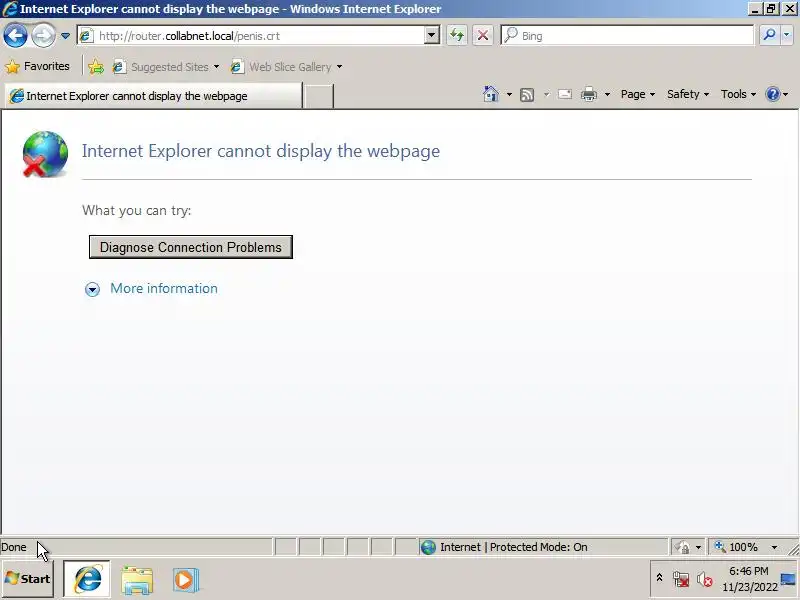Go to the Home page icon
800x600 pixels.
pyautogui.click(x=491, y=94)
